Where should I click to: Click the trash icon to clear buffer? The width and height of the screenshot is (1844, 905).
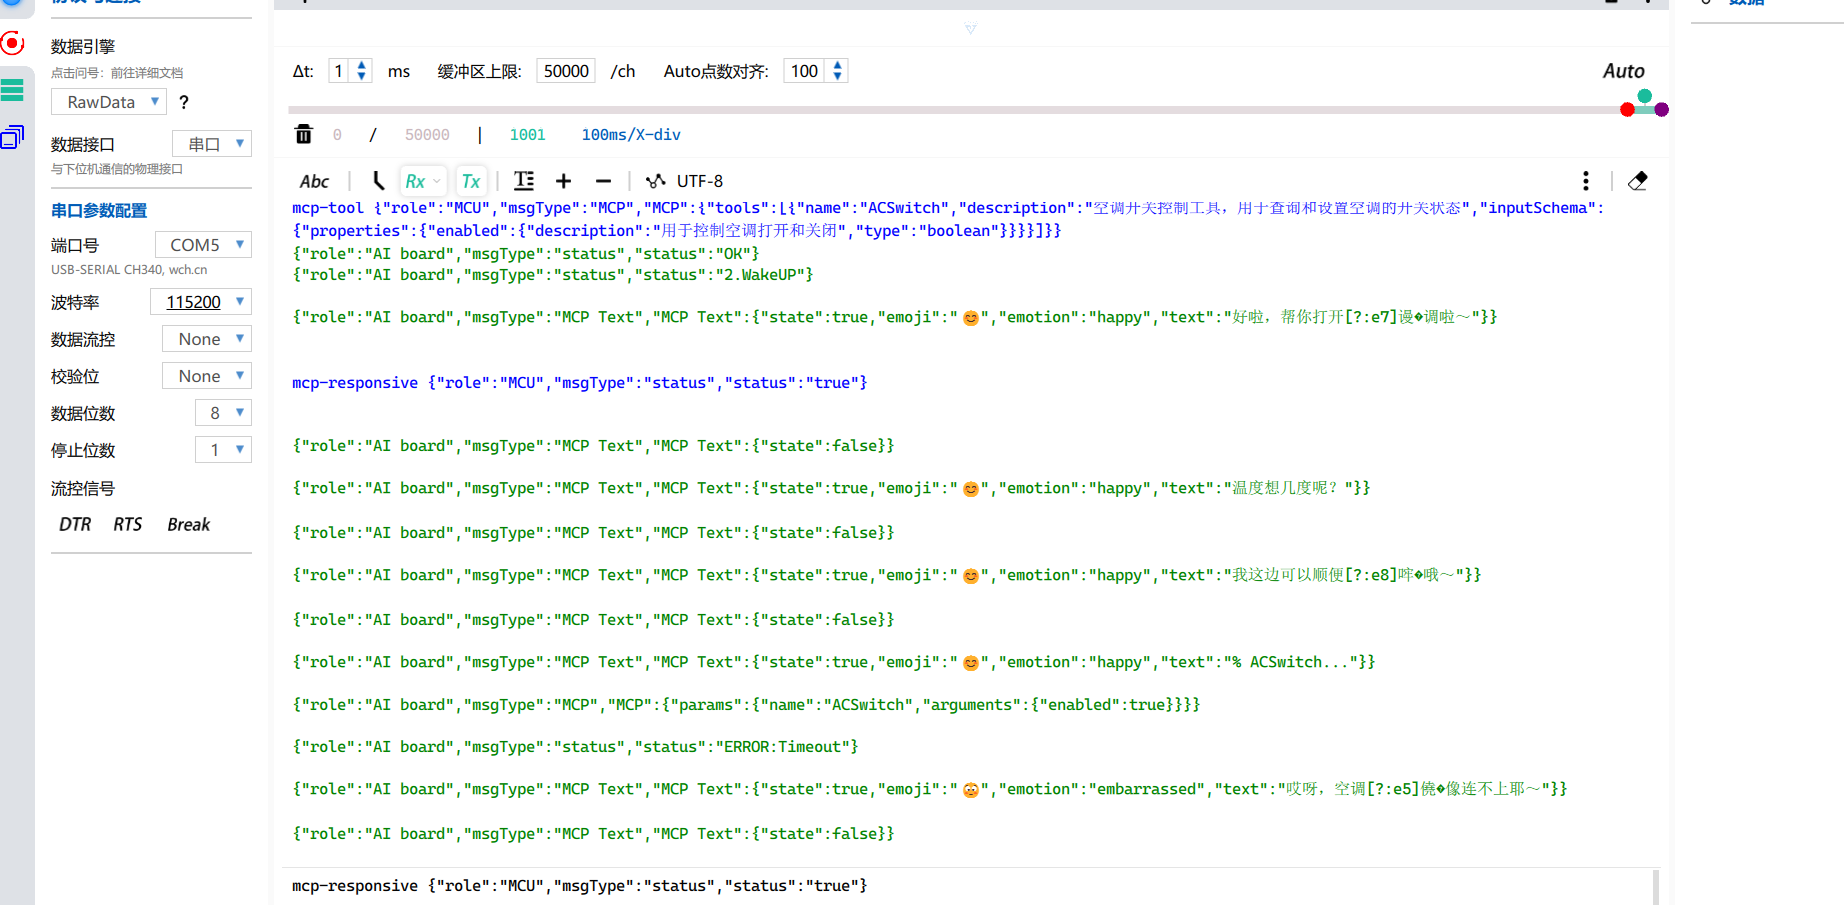click(304, 134)
